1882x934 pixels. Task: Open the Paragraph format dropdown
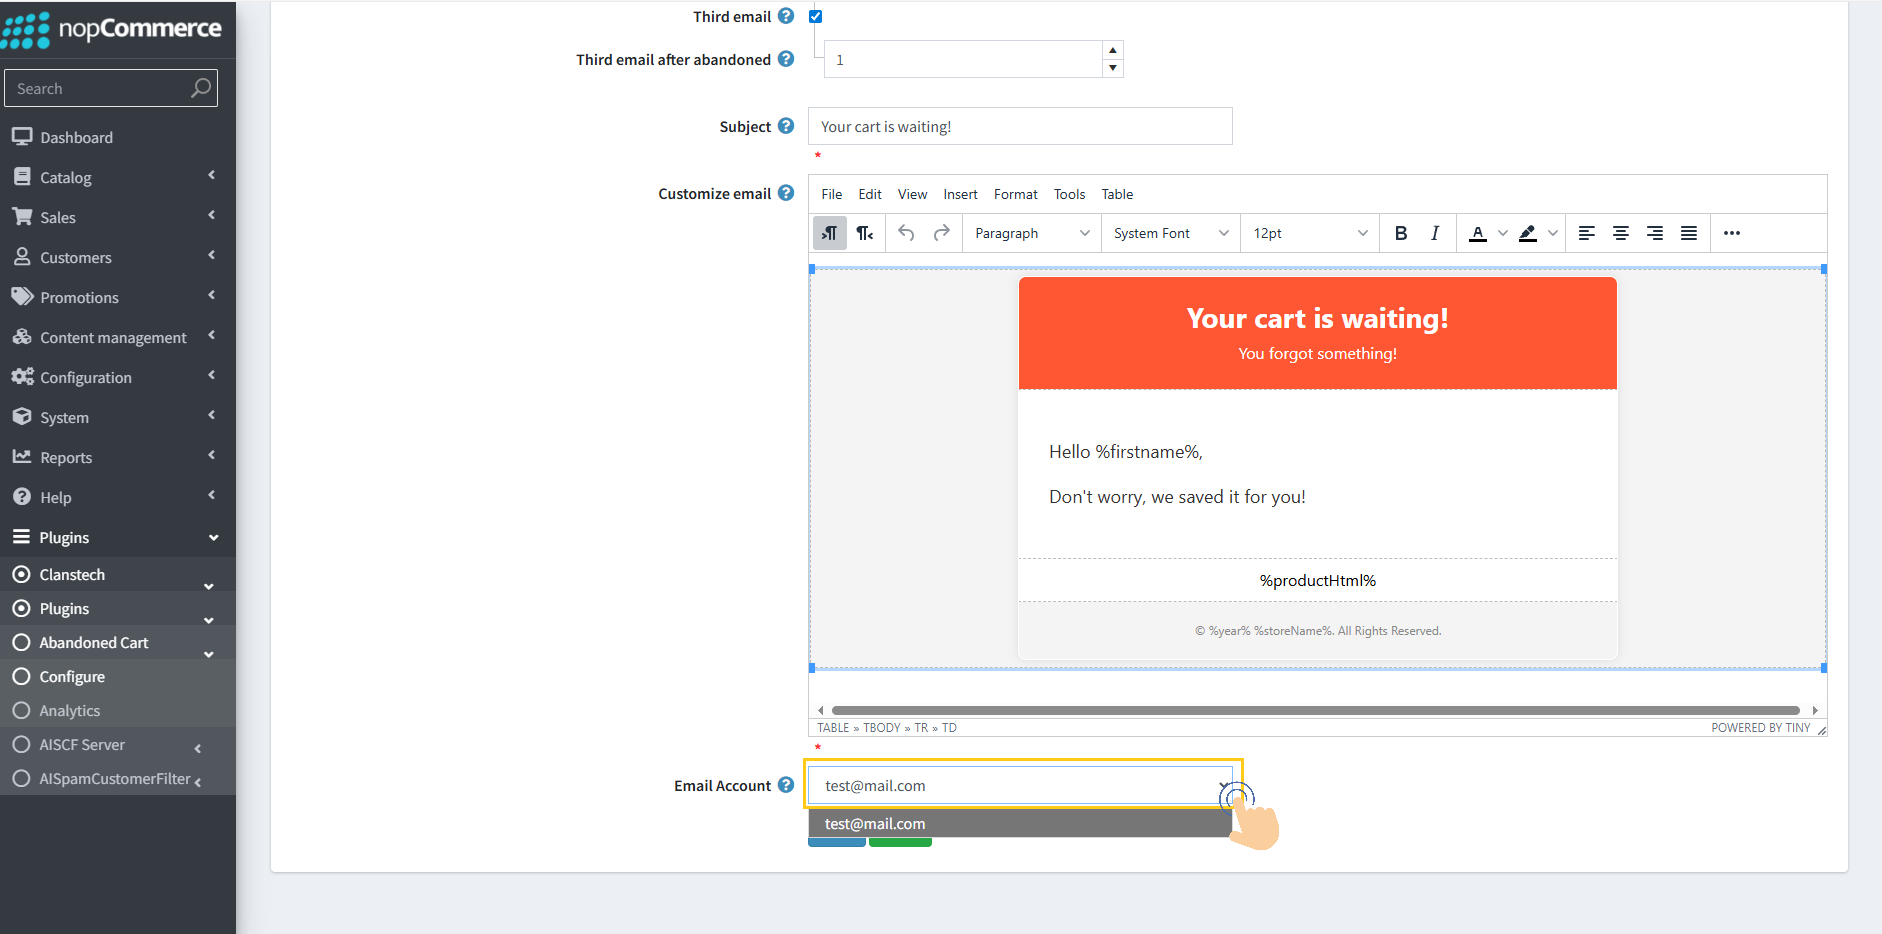1031,233
